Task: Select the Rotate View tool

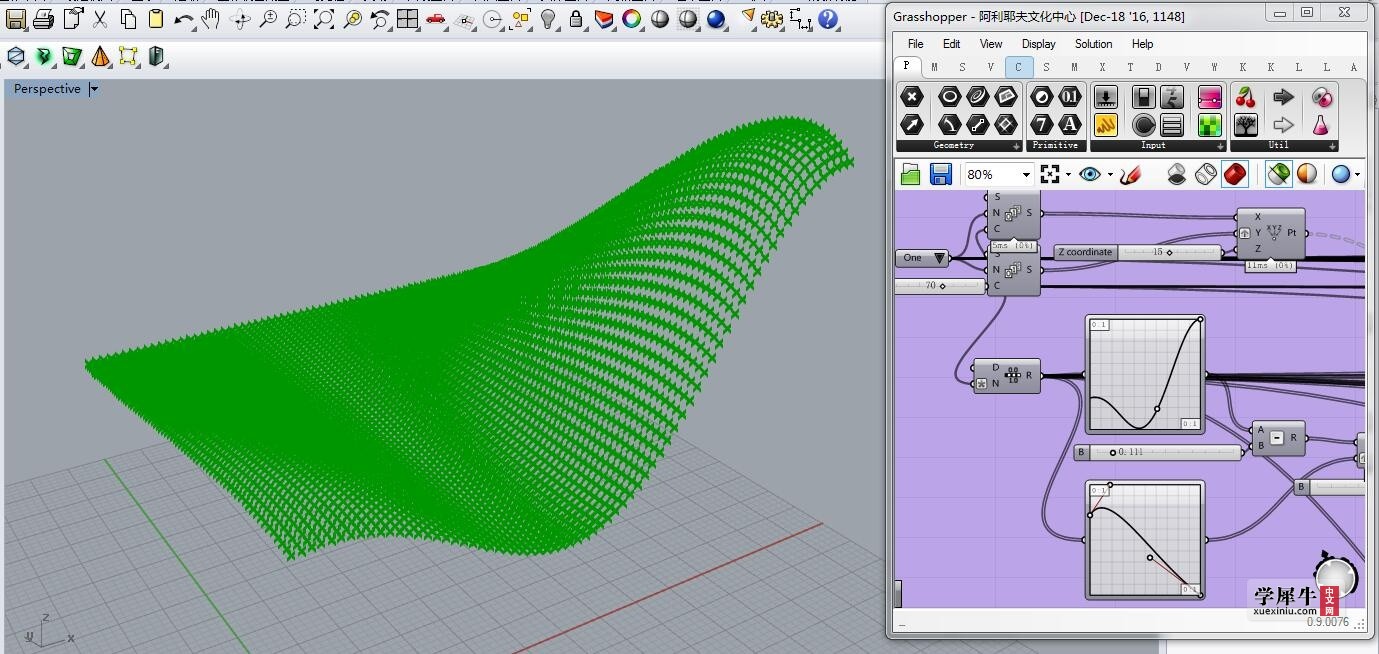Action: 240,18
